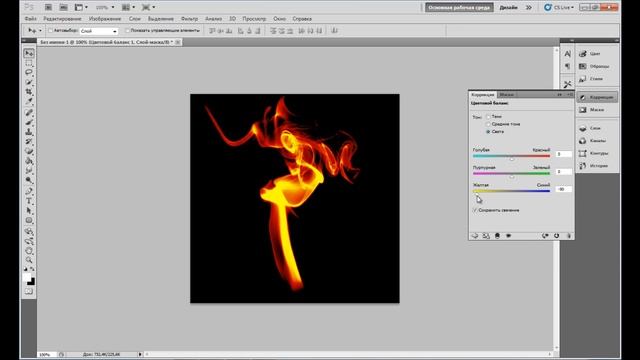The image size is (640, 360).
Task: Open the История panel from dock
Action: click(597, 166)
